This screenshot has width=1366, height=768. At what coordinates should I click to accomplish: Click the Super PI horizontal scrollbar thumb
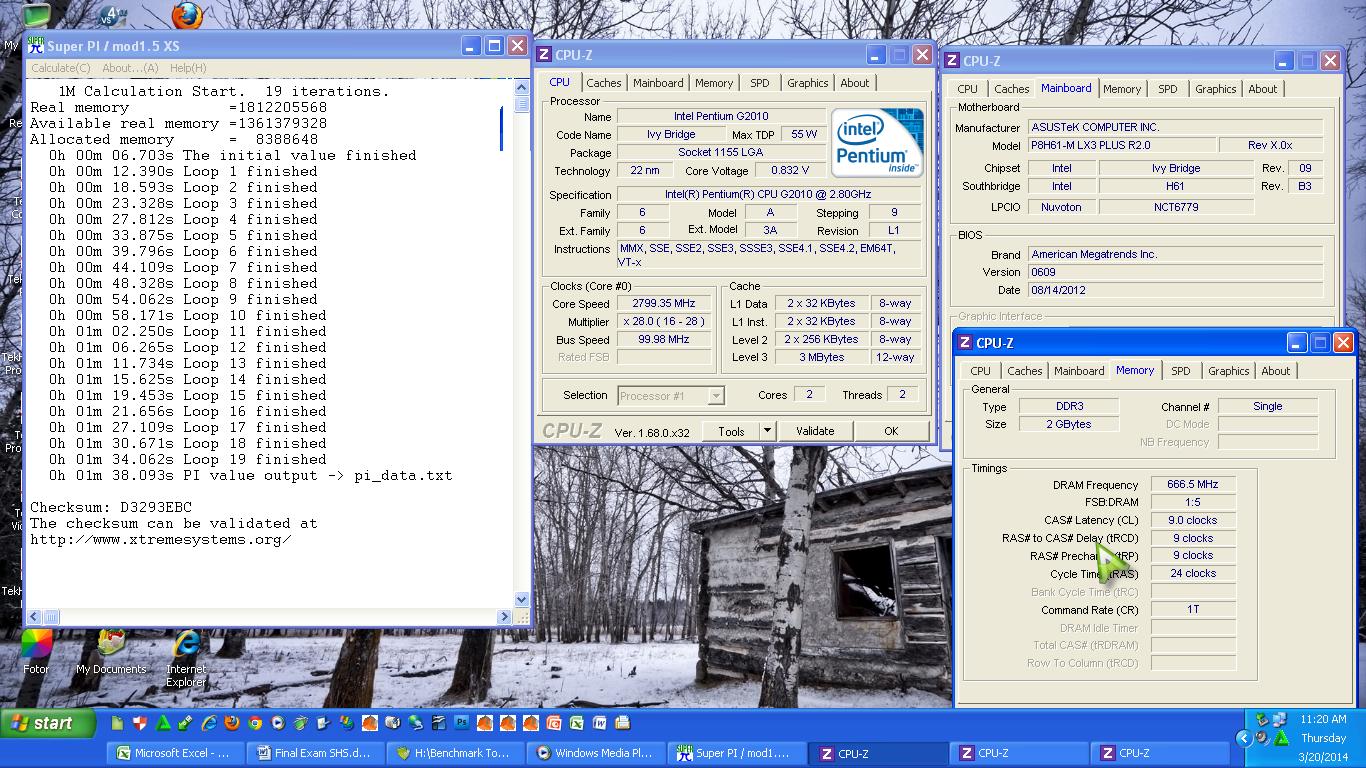51,617
